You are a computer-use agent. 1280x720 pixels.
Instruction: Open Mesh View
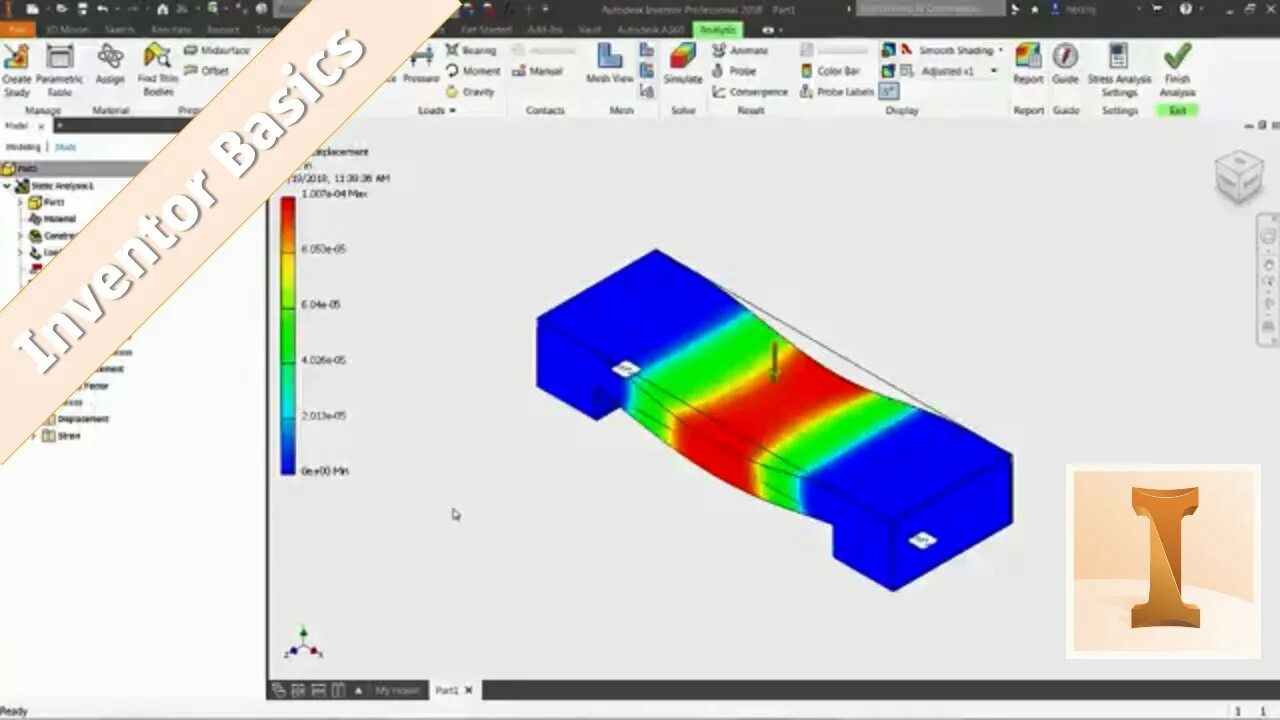(x=610, y=64)
